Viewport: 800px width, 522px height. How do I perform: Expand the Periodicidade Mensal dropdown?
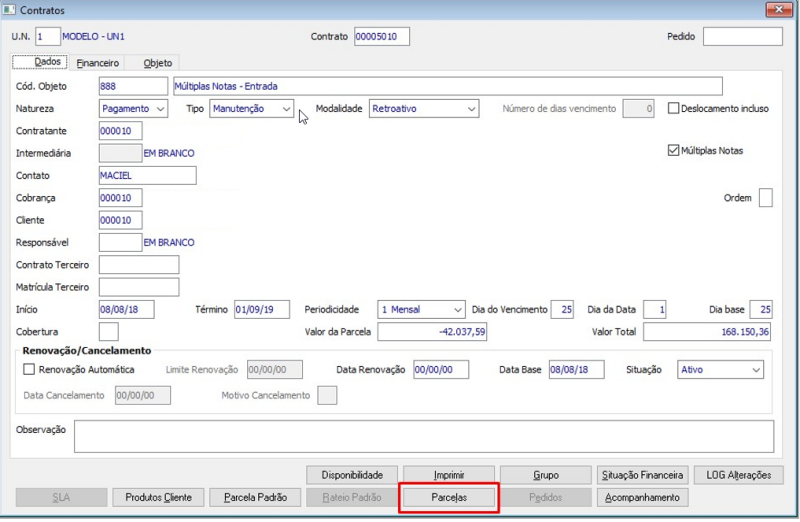421,309
